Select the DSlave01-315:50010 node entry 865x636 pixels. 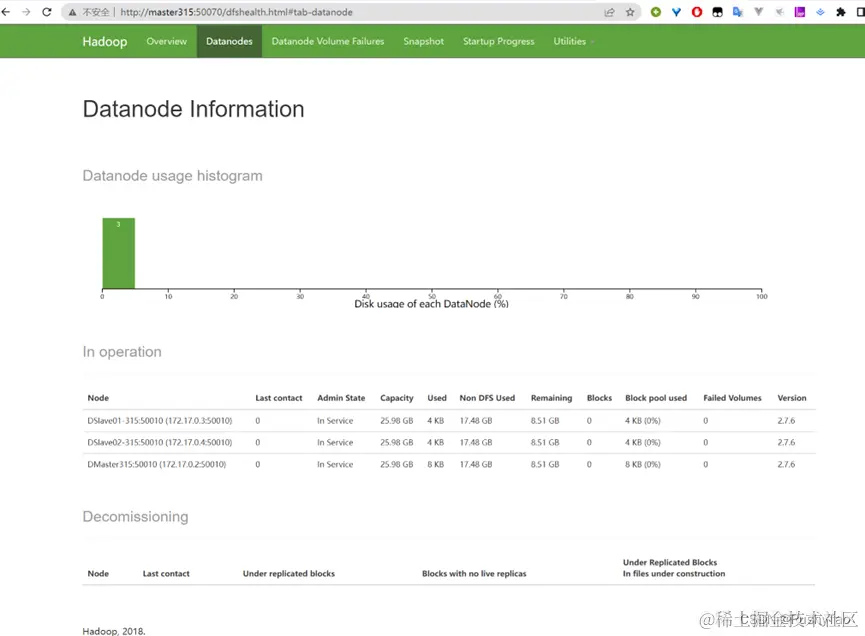159,420
